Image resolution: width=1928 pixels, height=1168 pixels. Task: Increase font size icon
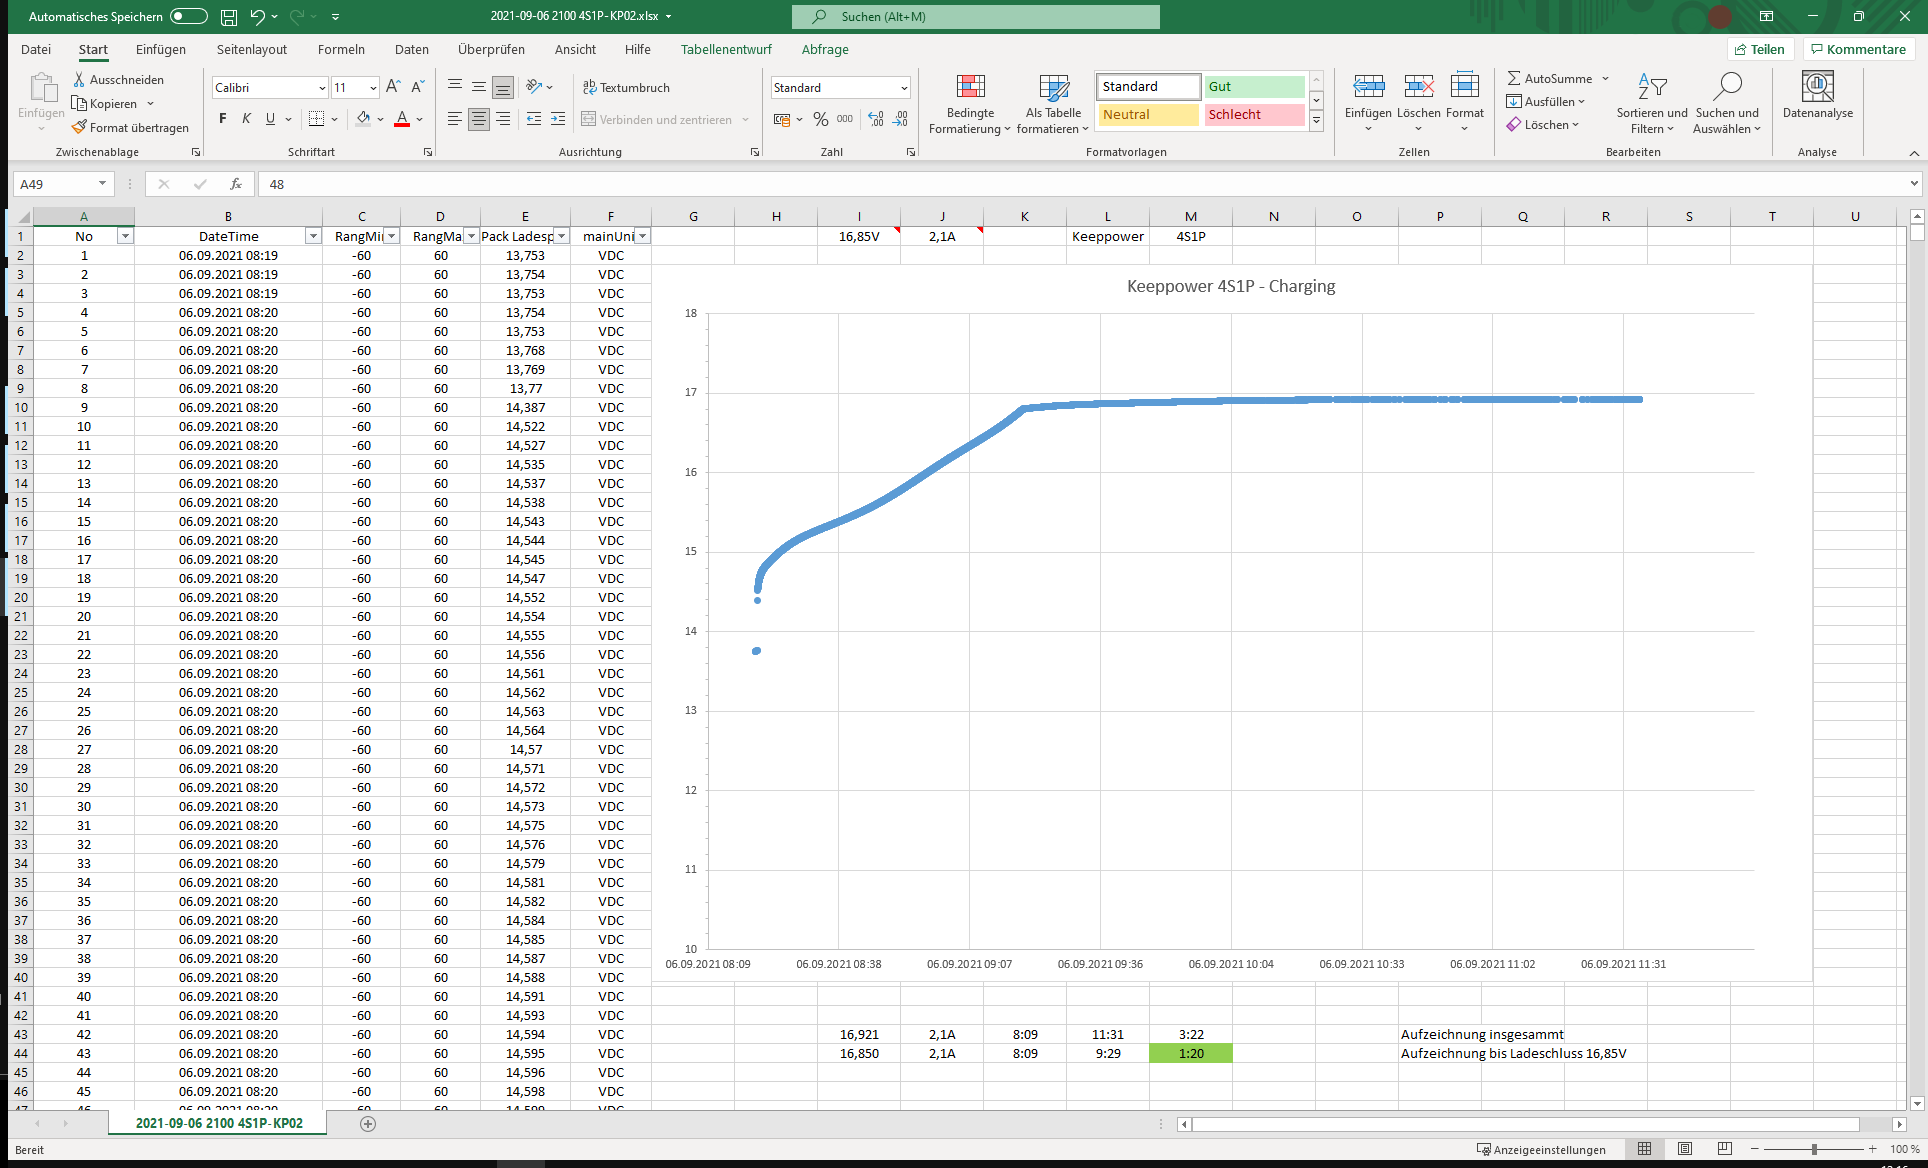pyautogui.click(x=393, y=87)
